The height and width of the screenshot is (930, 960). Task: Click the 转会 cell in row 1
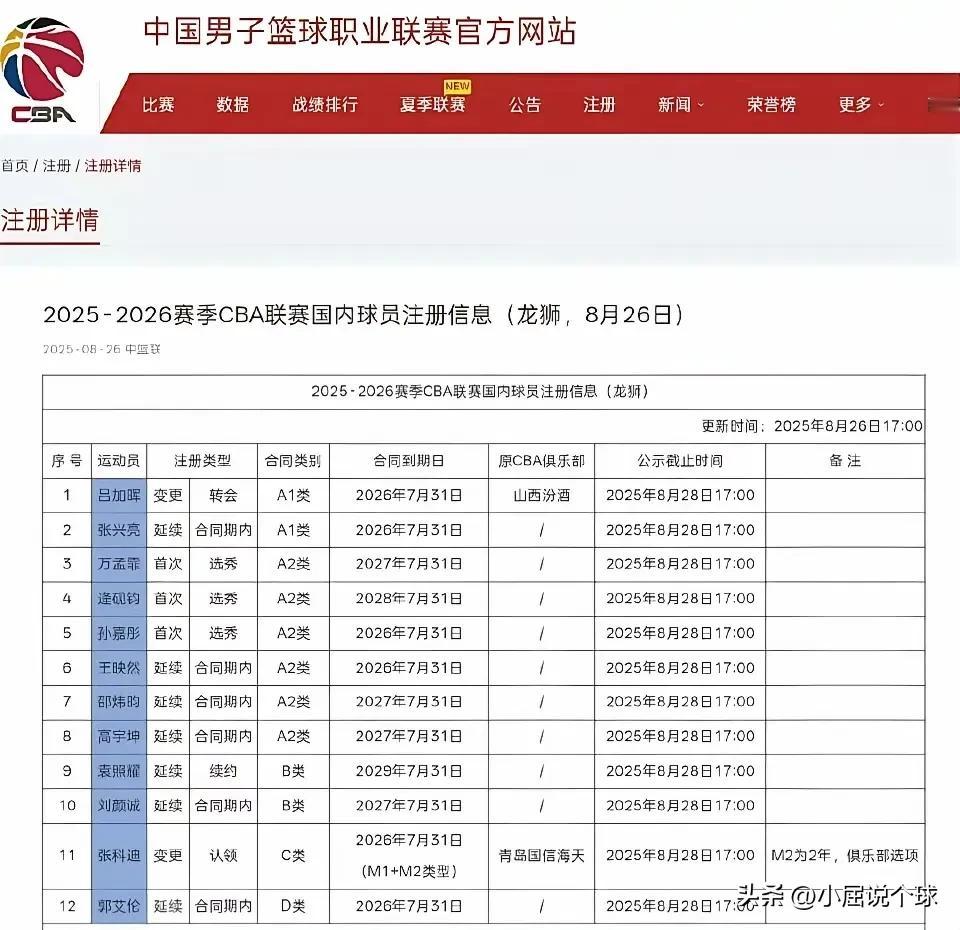223,495
